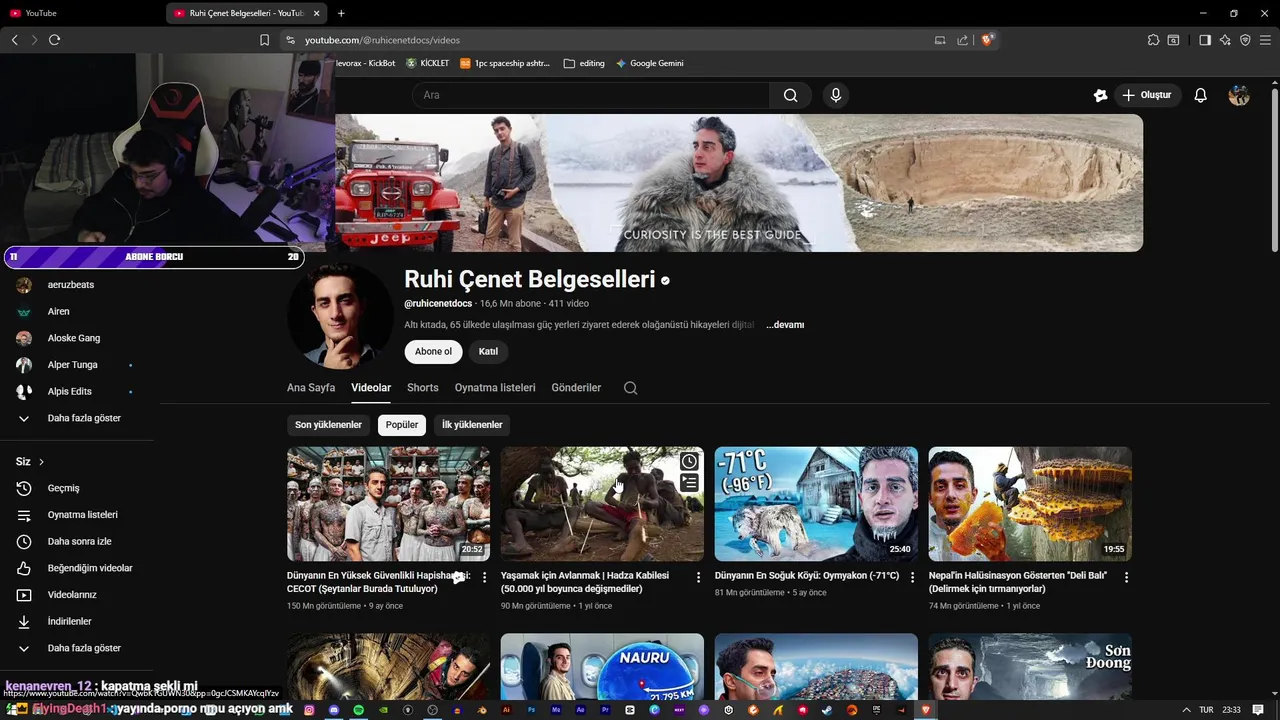Screen dimensions: 1280x720
Task: Select the İlk yüklenenler filter chip
Action: point(472,425)
